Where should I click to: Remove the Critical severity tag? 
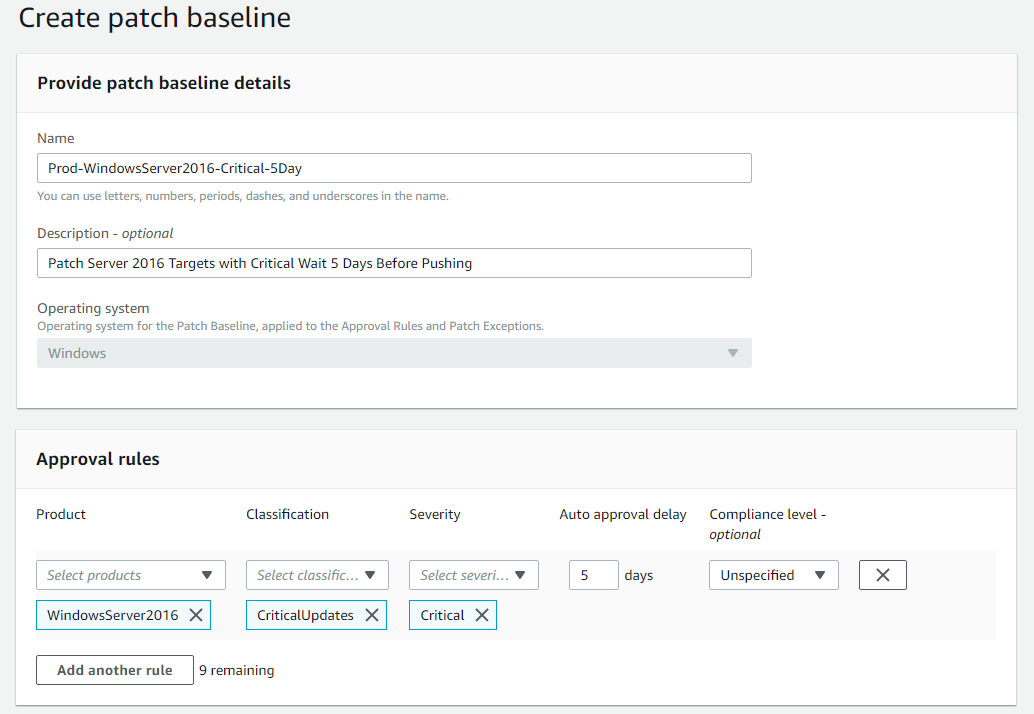481,615
